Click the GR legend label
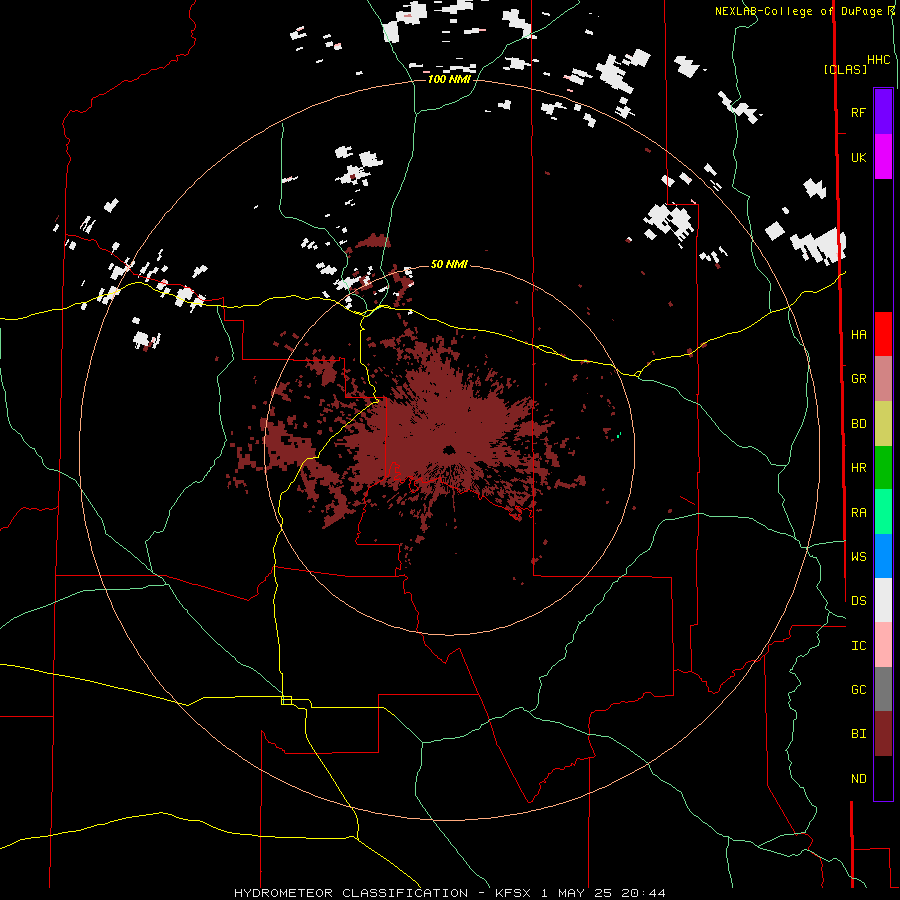The height and width of the screenshot is (900, 900). 858,379
